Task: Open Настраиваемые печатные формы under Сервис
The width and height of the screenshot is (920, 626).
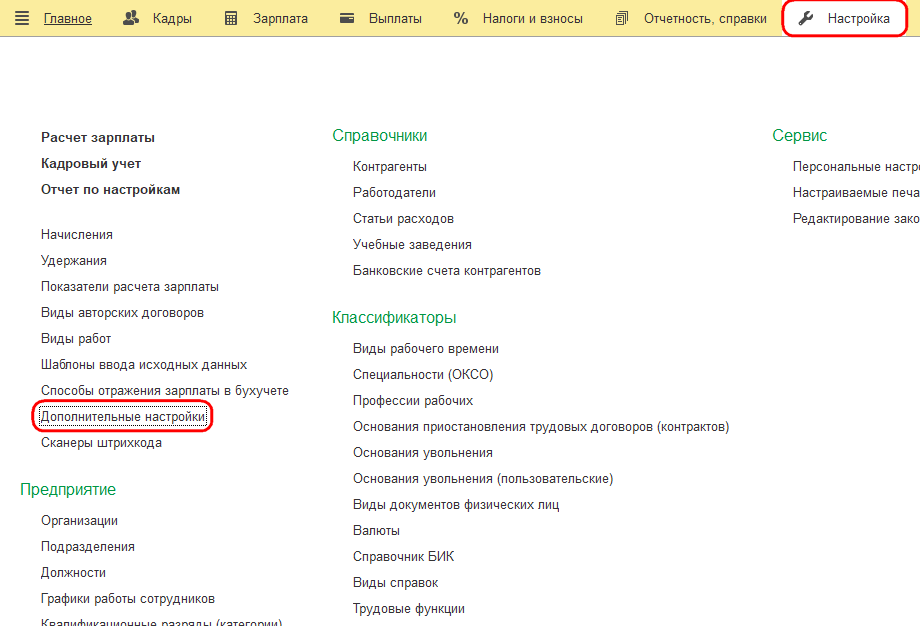Action: [856, 192]
